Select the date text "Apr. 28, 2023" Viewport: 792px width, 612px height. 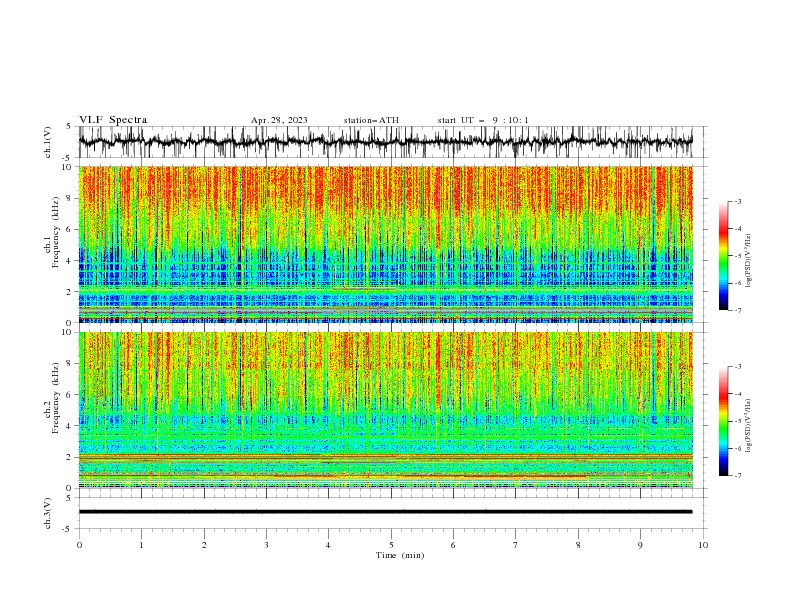point(279,120)
